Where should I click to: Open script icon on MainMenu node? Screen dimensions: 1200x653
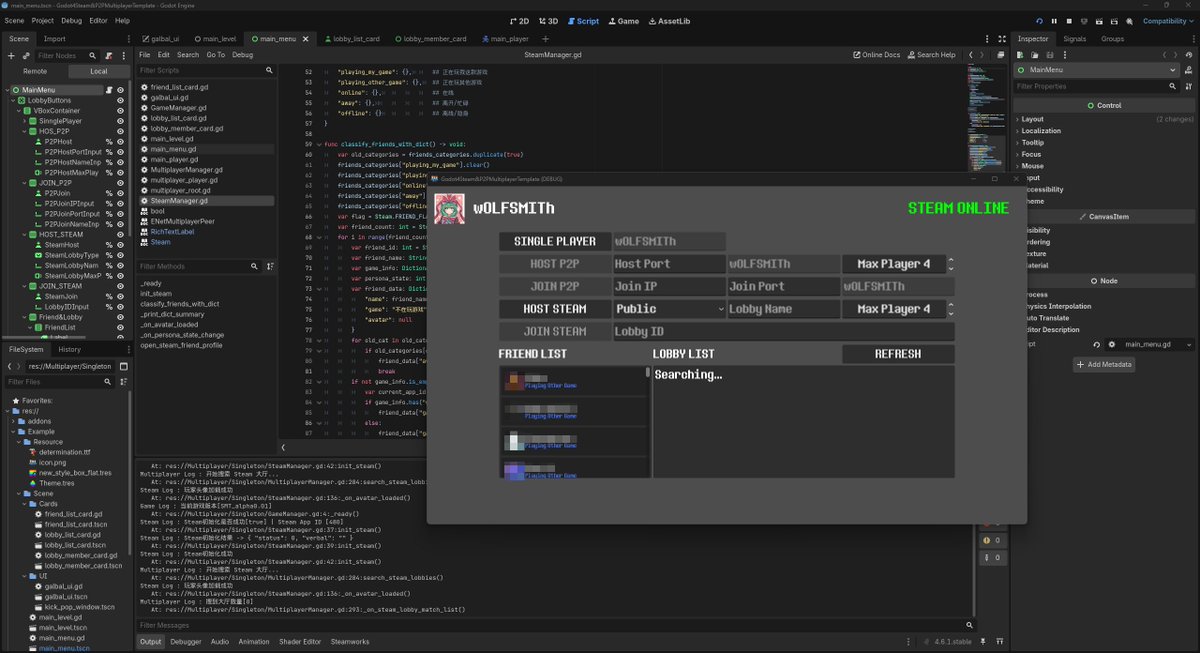pyautogui.click(x=109, y=90)
